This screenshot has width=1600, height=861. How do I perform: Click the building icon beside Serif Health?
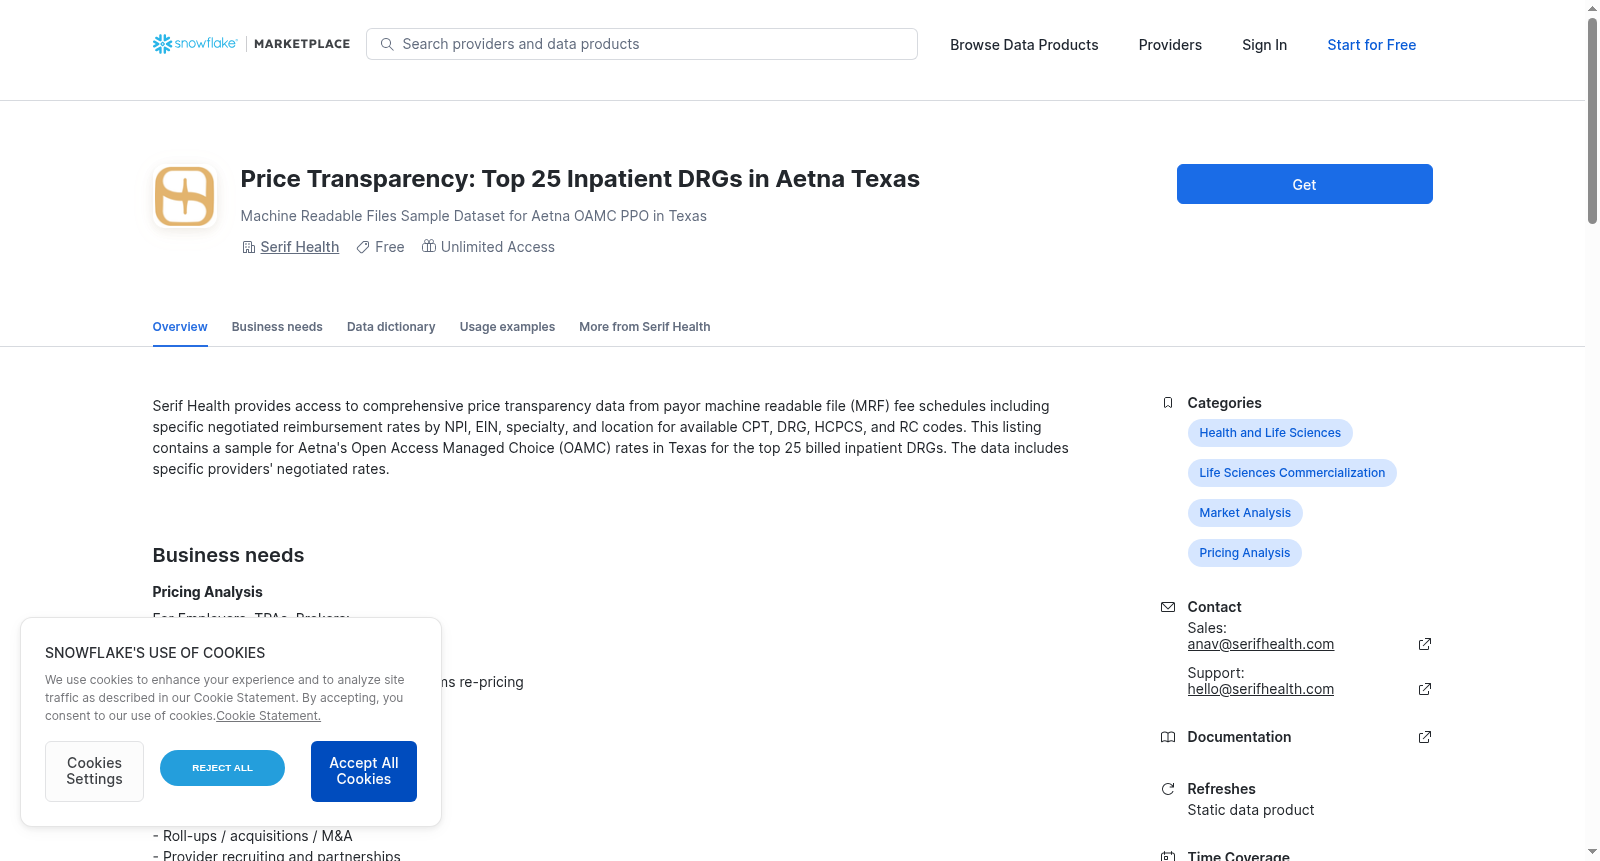click(249, 247)
